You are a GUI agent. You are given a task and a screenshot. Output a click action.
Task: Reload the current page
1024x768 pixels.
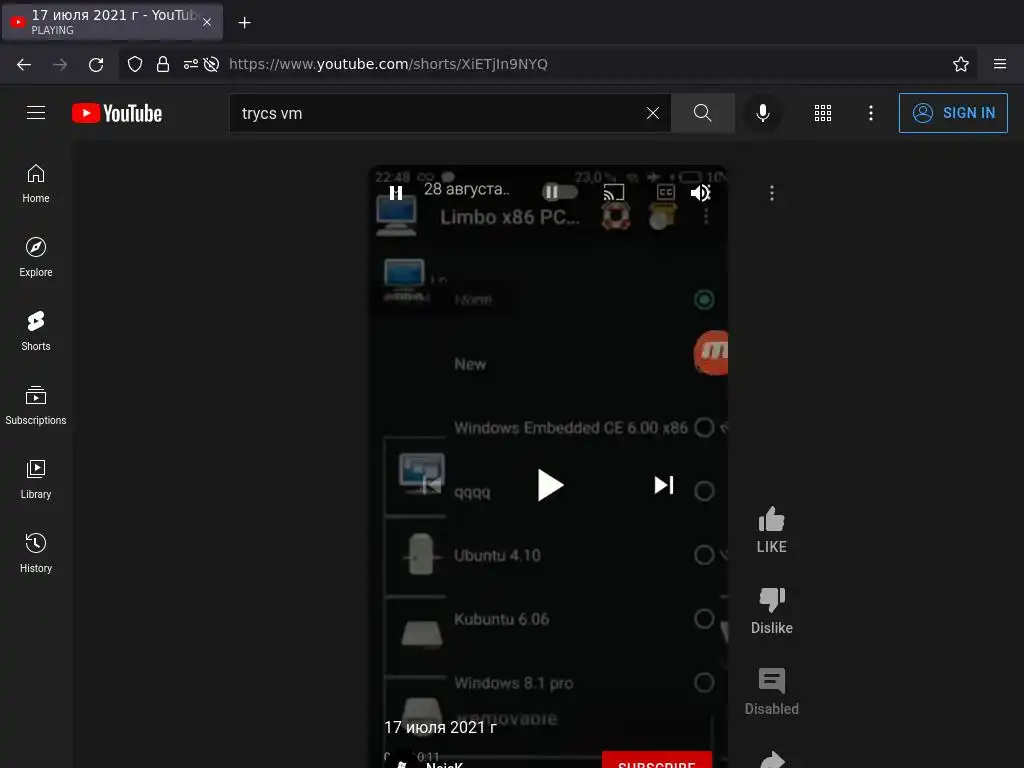tap(96, 64)
